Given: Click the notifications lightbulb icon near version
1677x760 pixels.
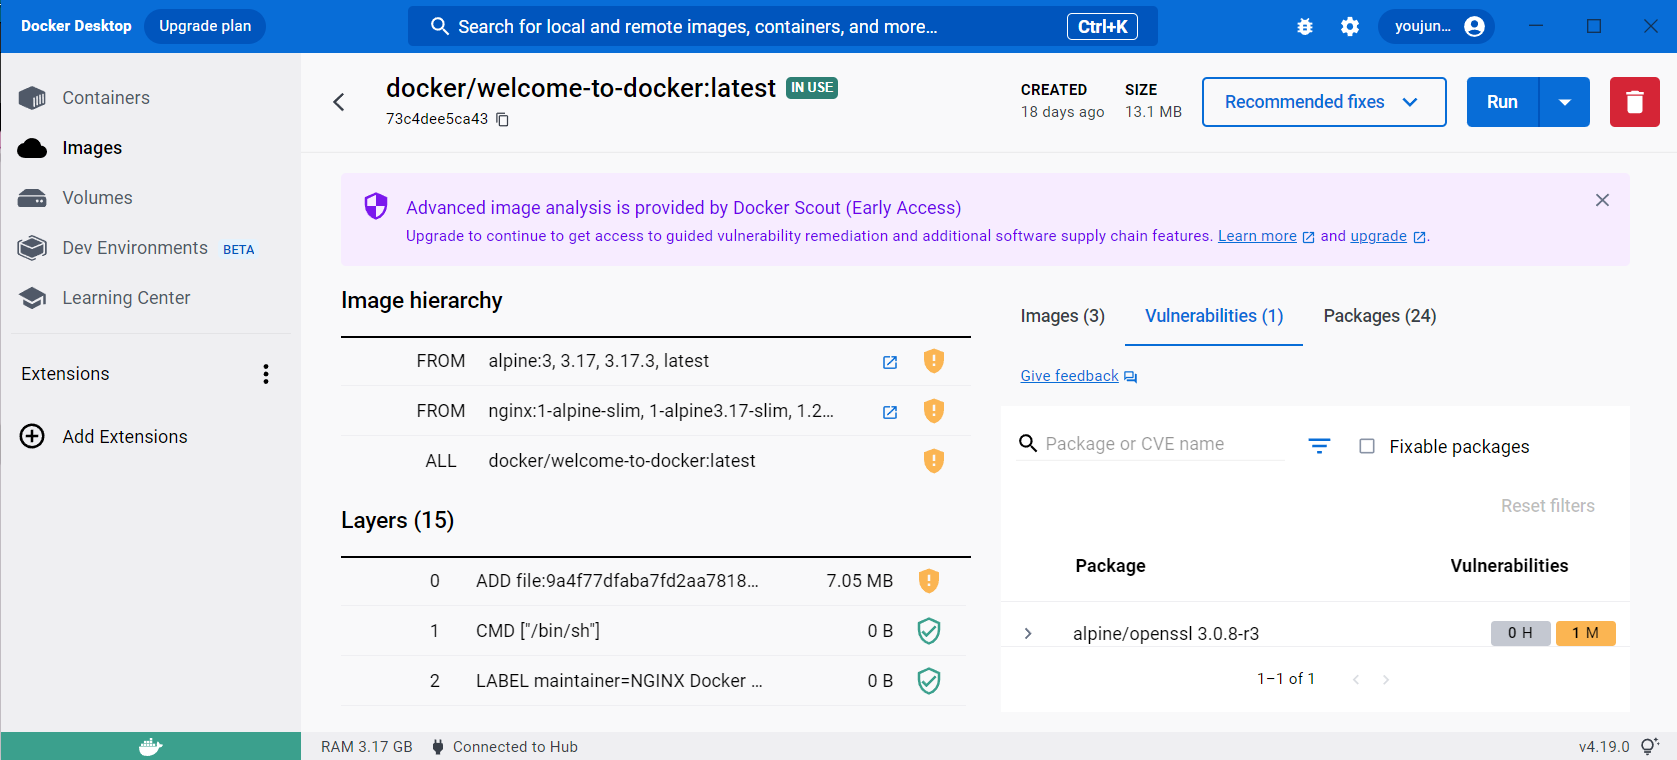Looking at the screenshot, I should coord(1651,746).
